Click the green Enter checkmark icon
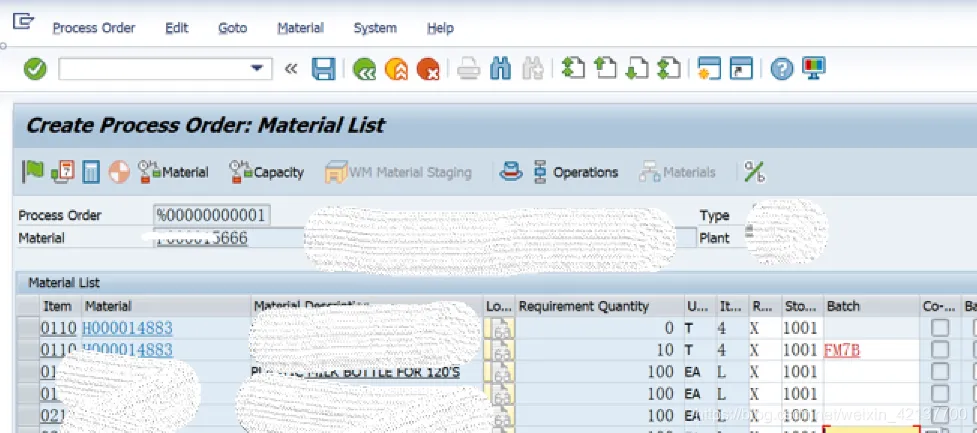Image resolution: width=977 pixels, height=433 pixels. click(35, 69)
